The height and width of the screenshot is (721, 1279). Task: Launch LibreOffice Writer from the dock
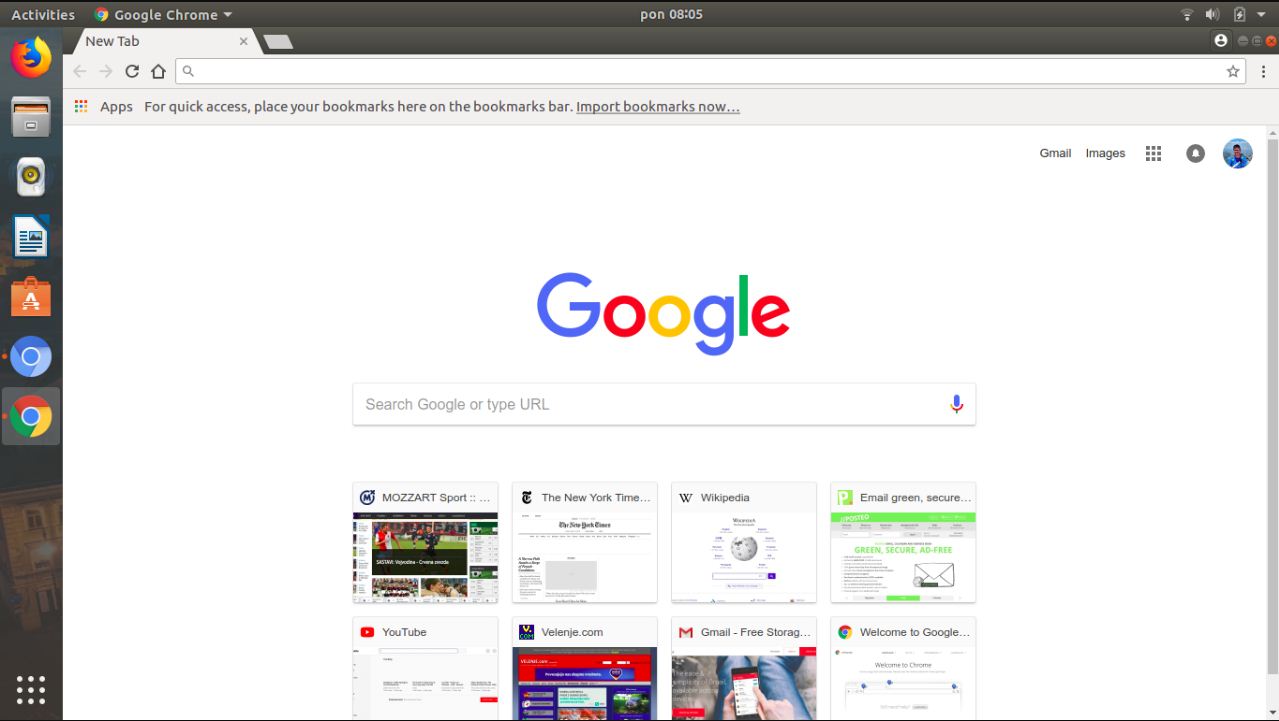tap(31, 237)
